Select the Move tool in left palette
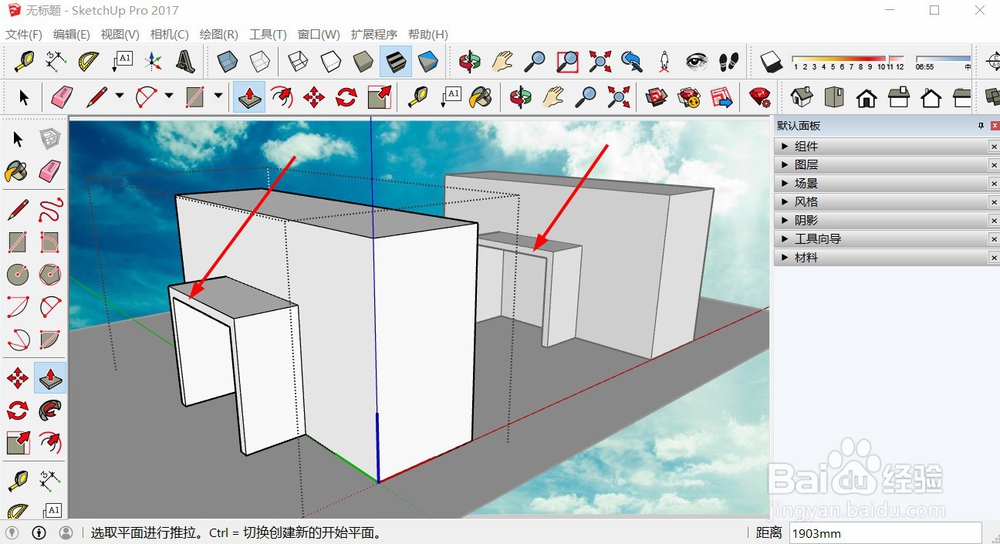The width and height of the screenshot is (1000, 544). click(x=17, y=378)
